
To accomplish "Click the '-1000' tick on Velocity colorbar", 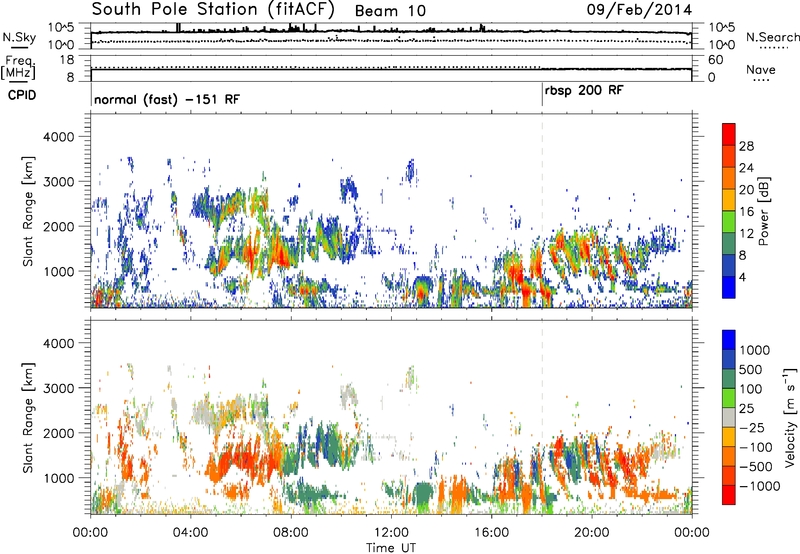I will coord(759,486).
